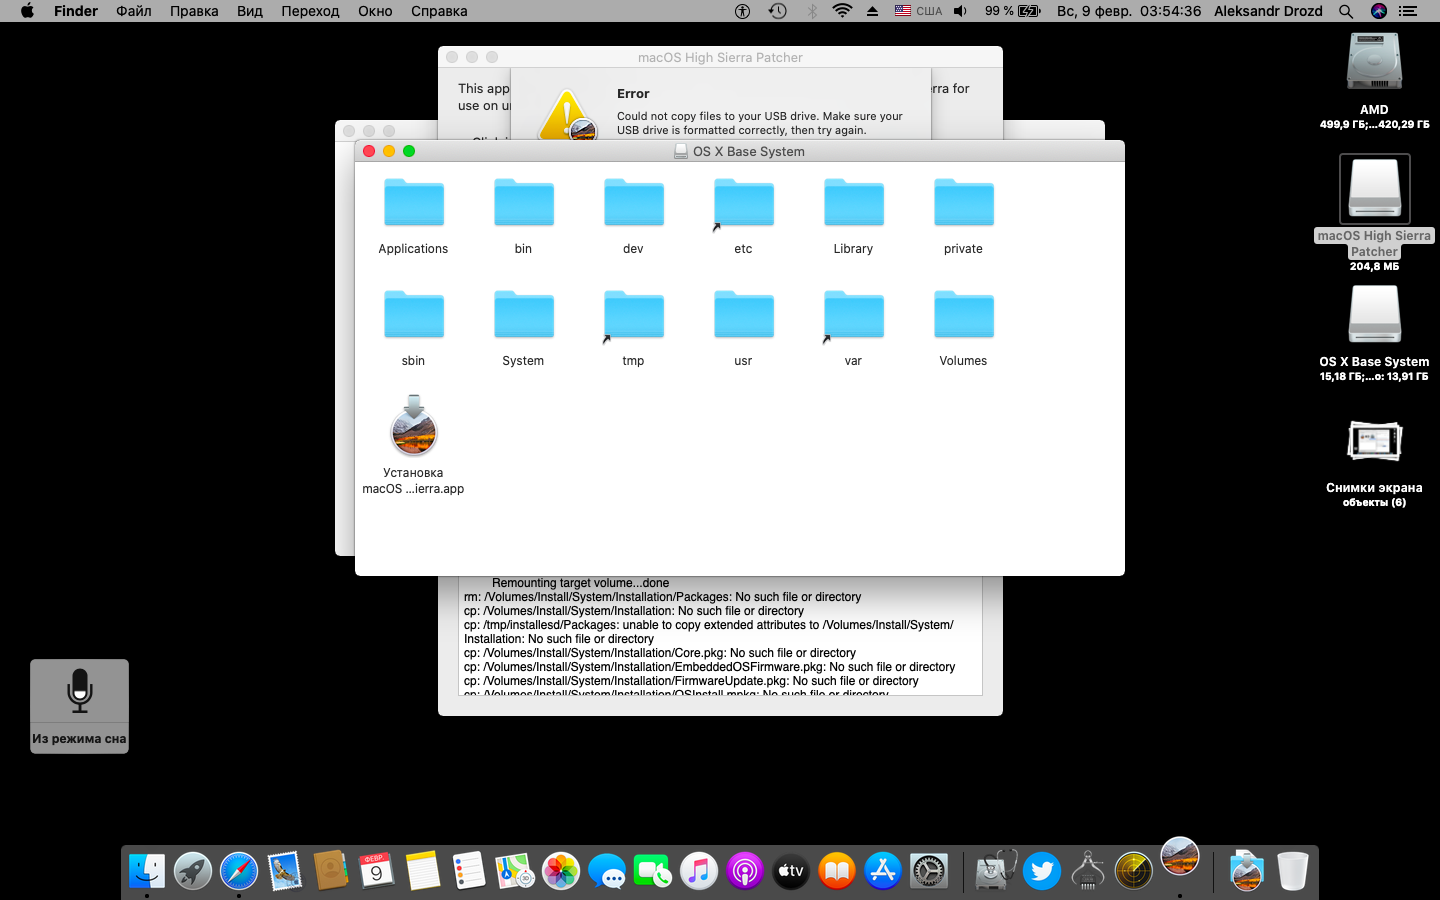Screen dimensions: 1440x900
Task: Select the dev folder
Action: point(633,203)
